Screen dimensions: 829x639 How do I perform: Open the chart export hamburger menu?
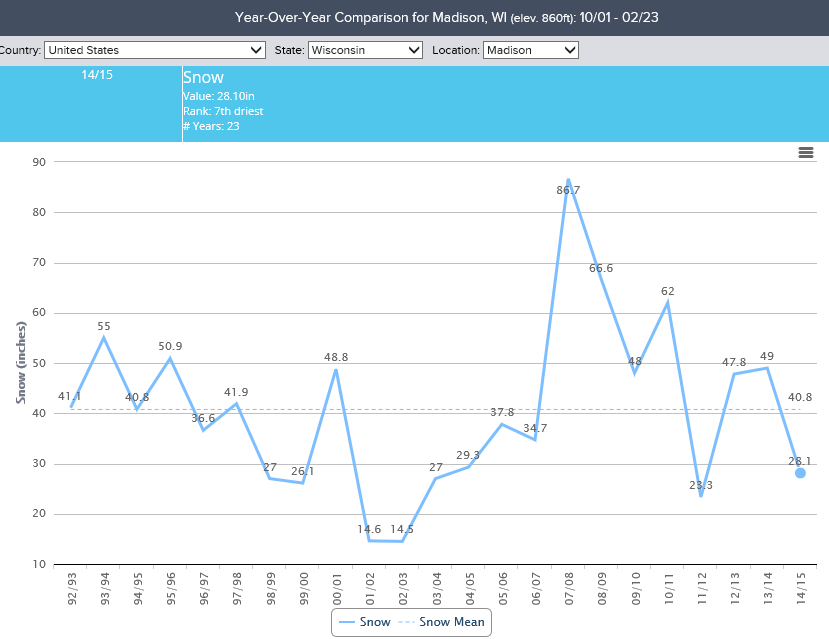pos(806,153)
